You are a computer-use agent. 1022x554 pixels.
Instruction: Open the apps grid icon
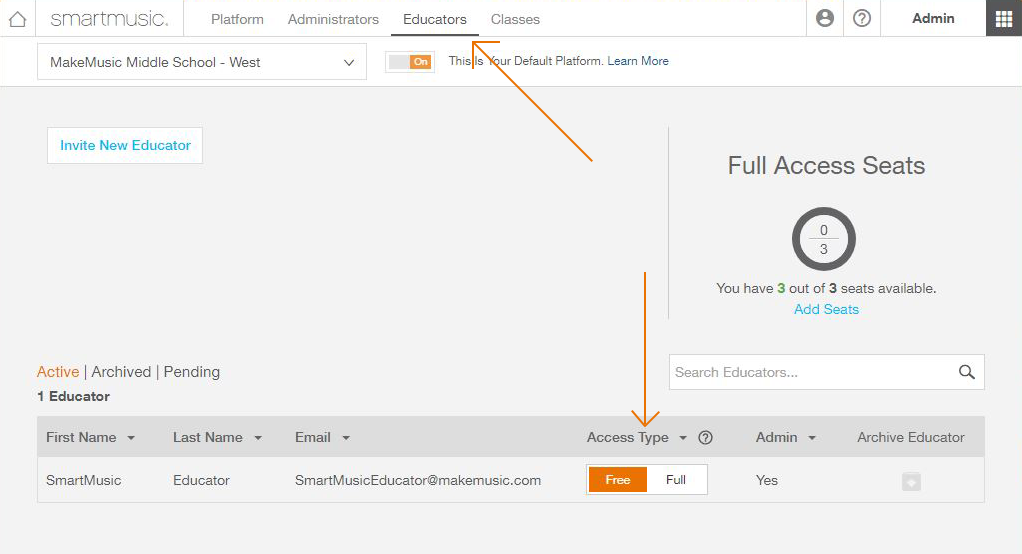pos(1004,18)
